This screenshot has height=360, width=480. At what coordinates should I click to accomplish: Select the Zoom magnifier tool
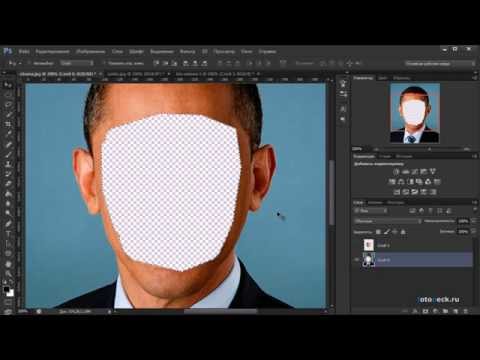(x=8, y=274)
